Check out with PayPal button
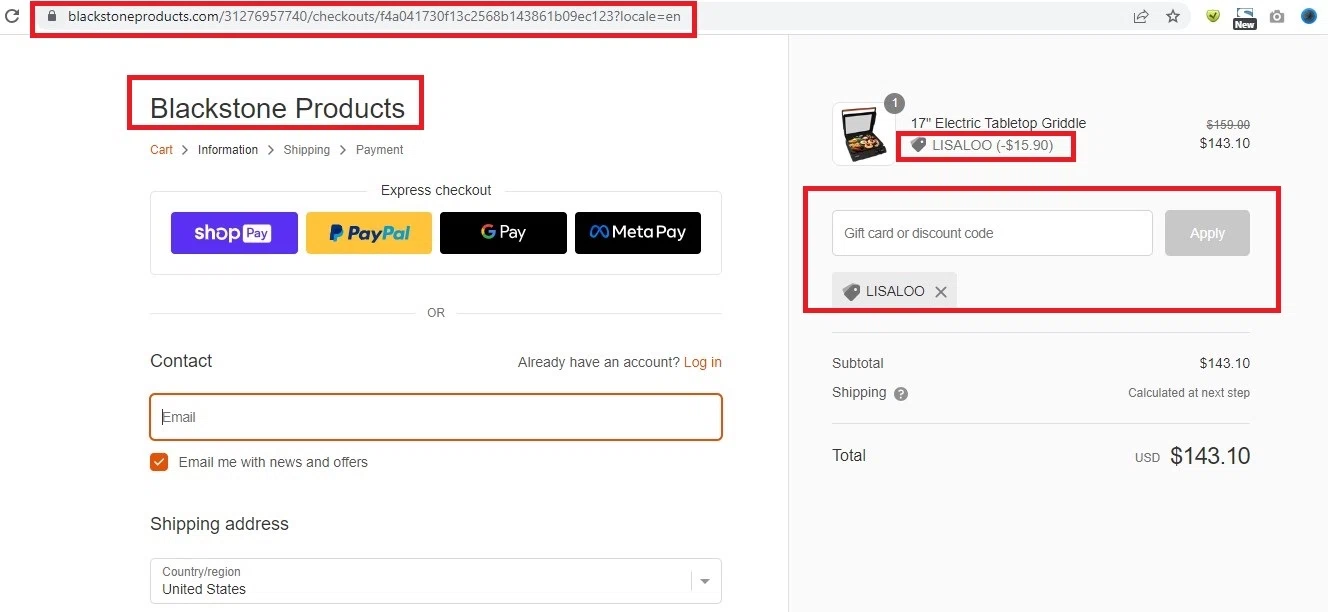Screen dimensions: 1328x612 (369, 233)
